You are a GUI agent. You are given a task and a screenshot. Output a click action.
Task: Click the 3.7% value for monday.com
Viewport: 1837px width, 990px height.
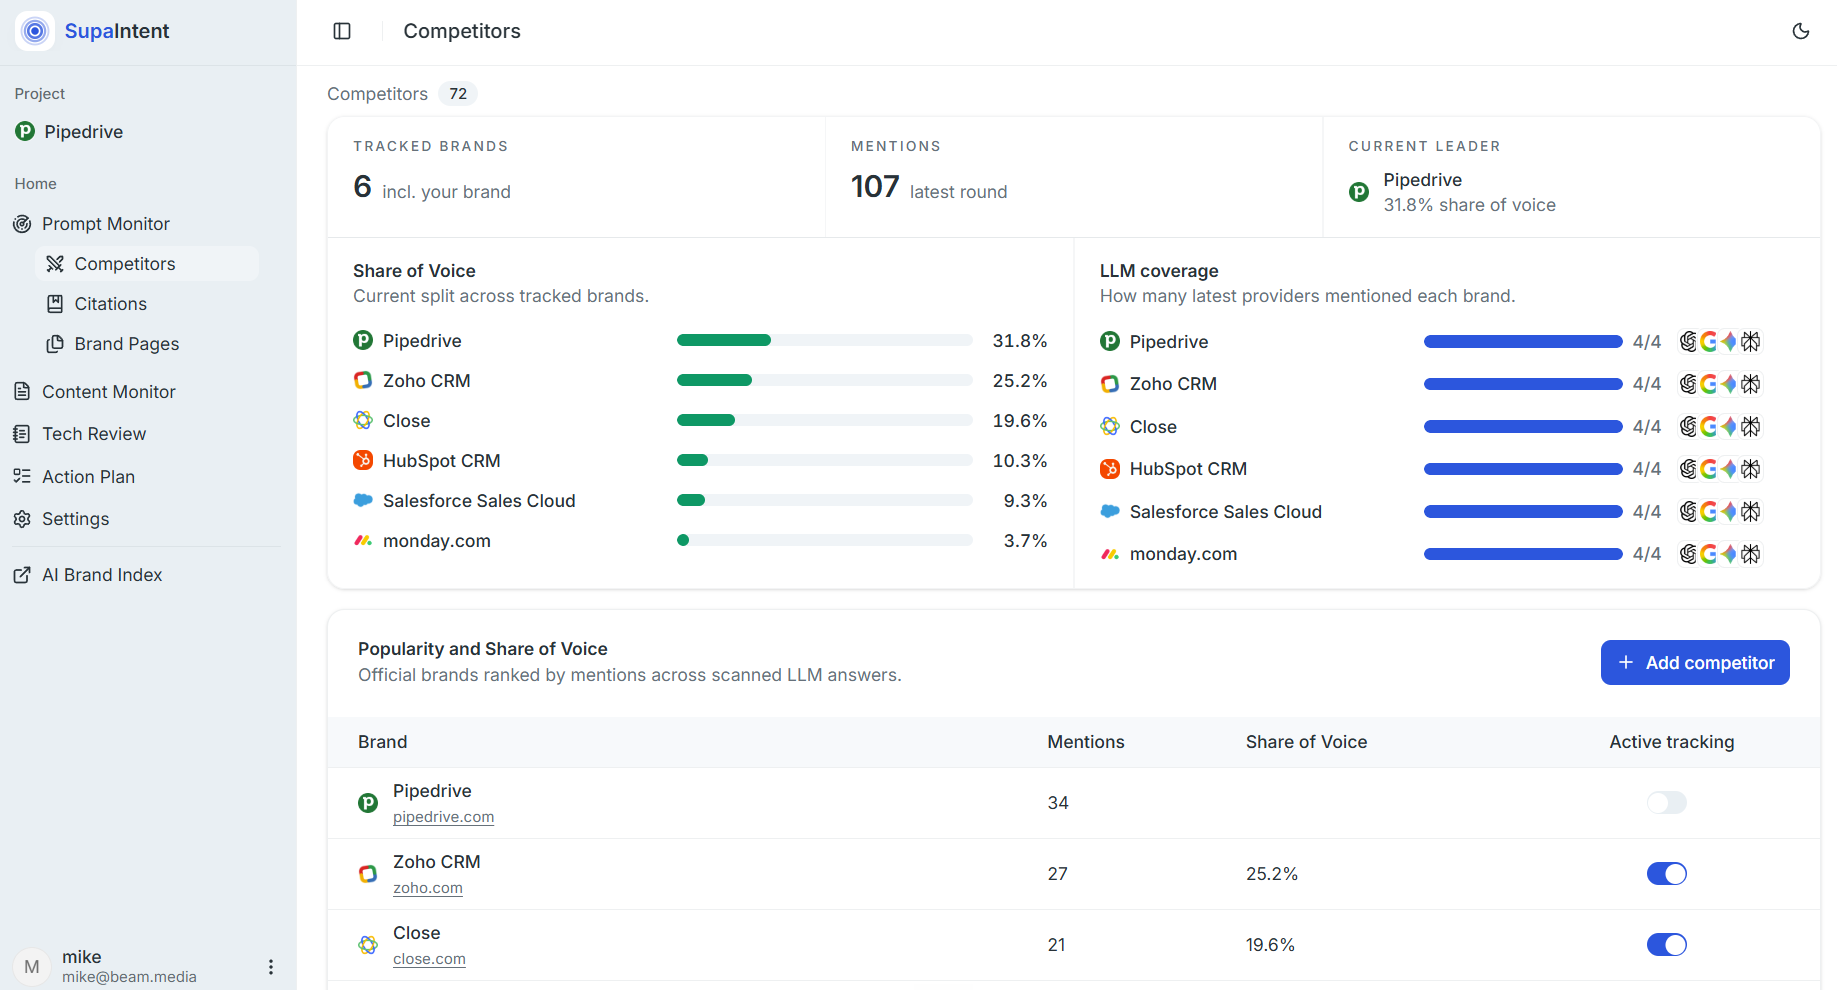pyautogui.click(x=1026, y=541)
